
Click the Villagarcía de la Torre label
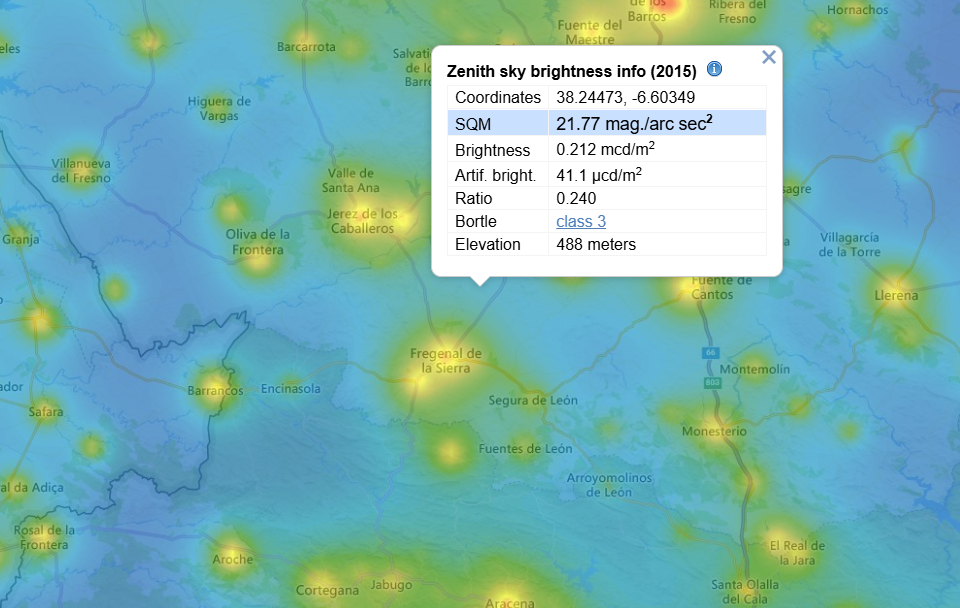click(850, 244)
